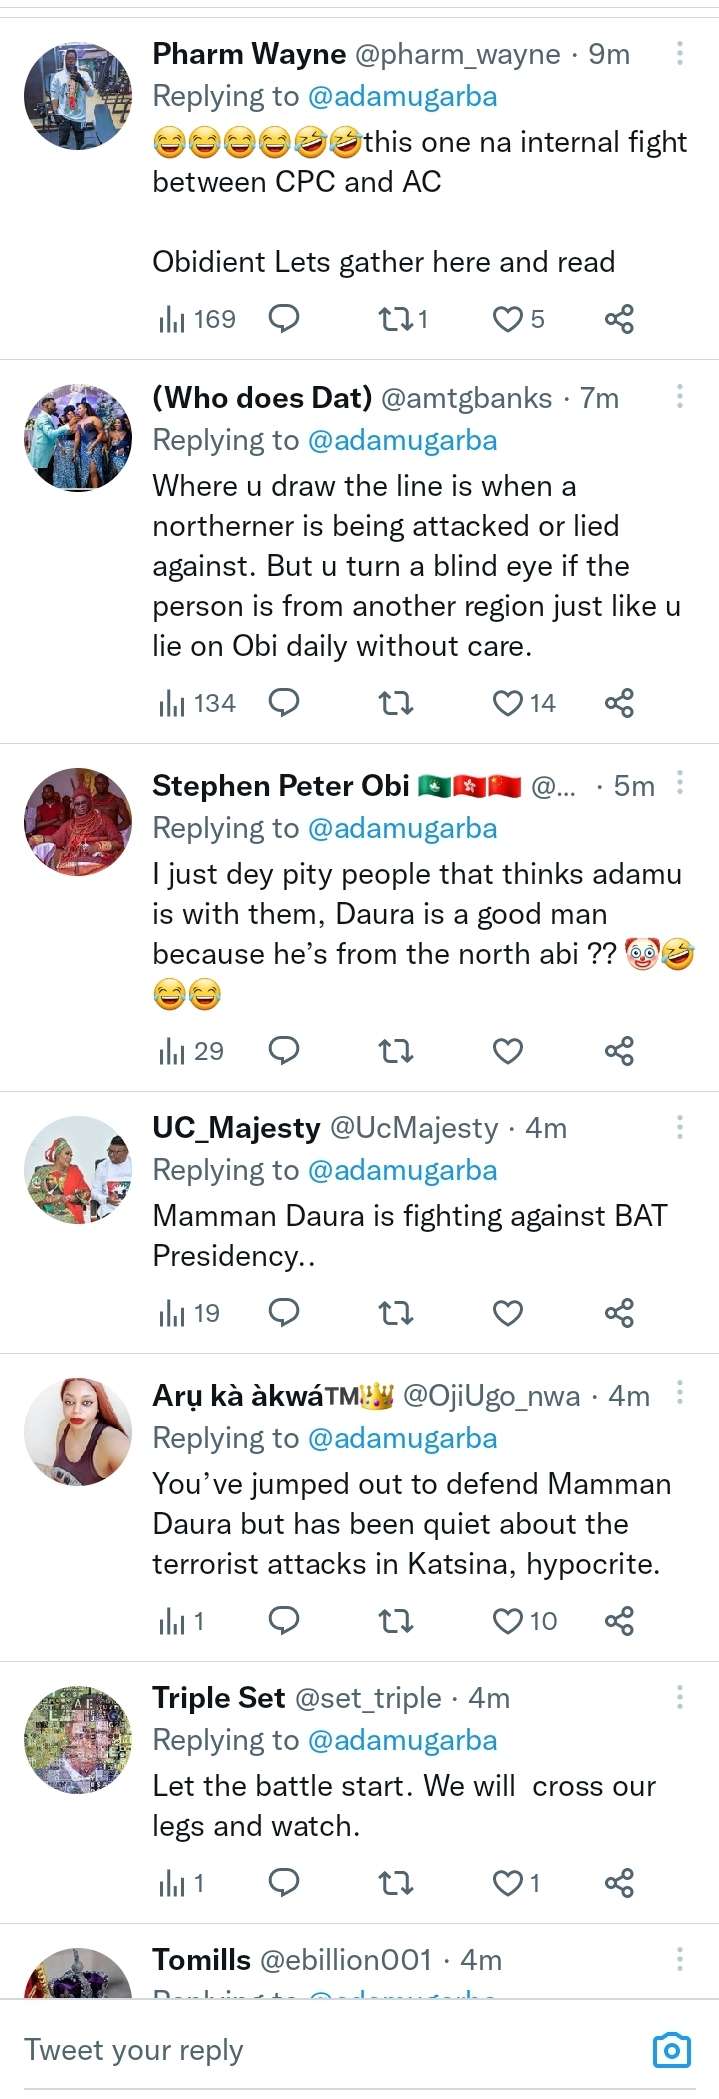Reply to UC_Majesty's tweet

click(x=284, y=1313)
